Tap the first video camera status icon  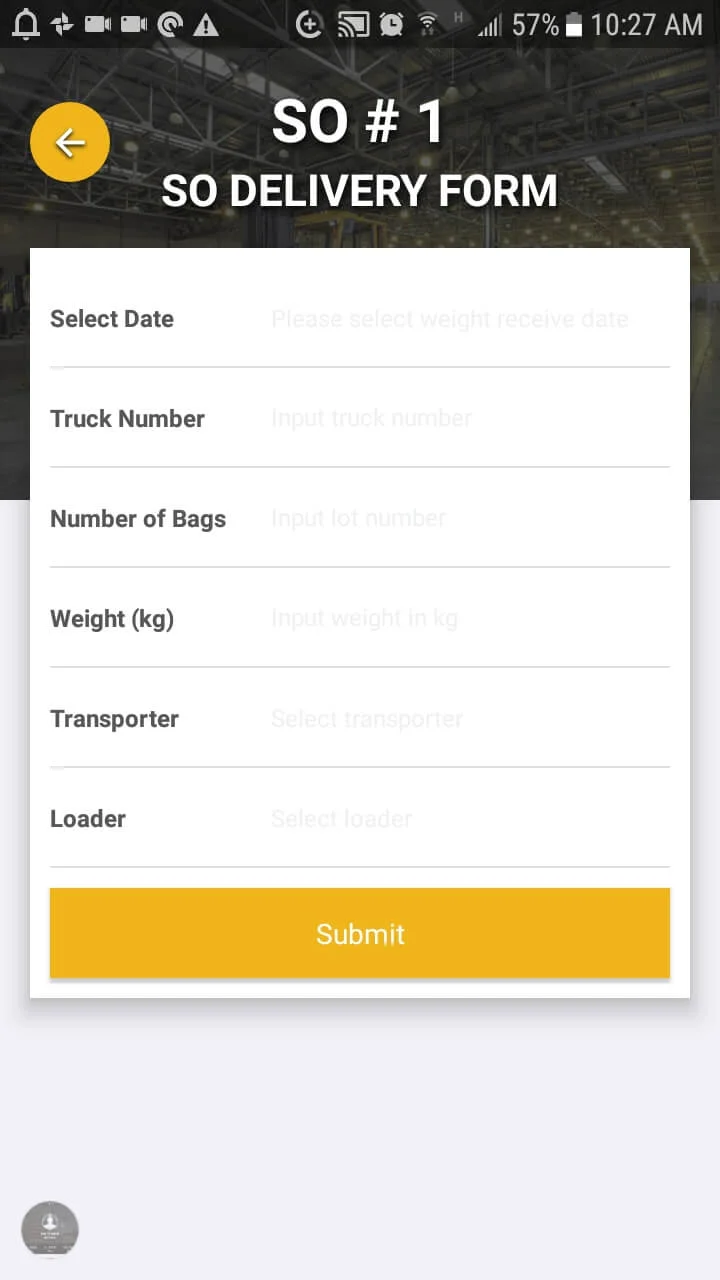[x=98, y=24]
